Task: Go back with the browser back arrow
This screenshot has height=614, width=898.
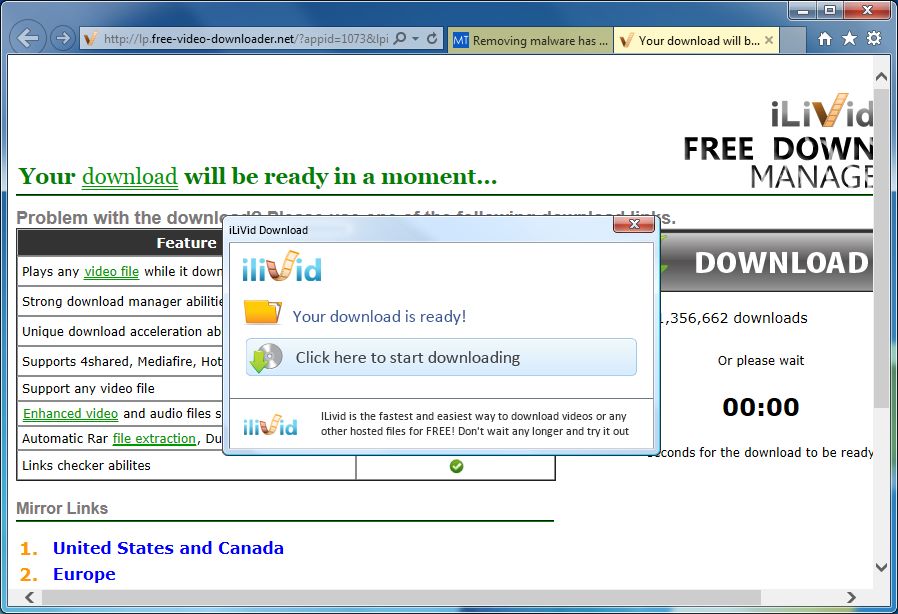Action: tap(27, 38)
